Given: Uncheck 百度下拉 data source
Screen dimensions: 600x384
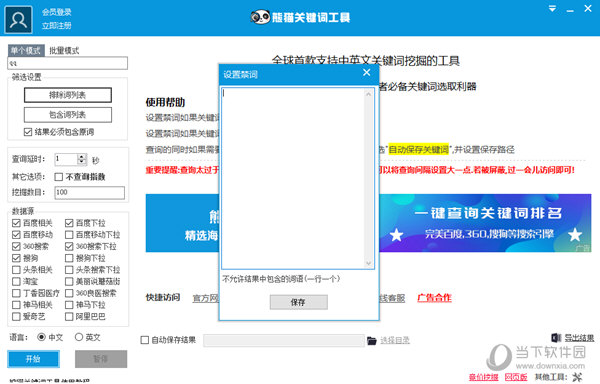Looking at the screenshot, I should (69, 223).
